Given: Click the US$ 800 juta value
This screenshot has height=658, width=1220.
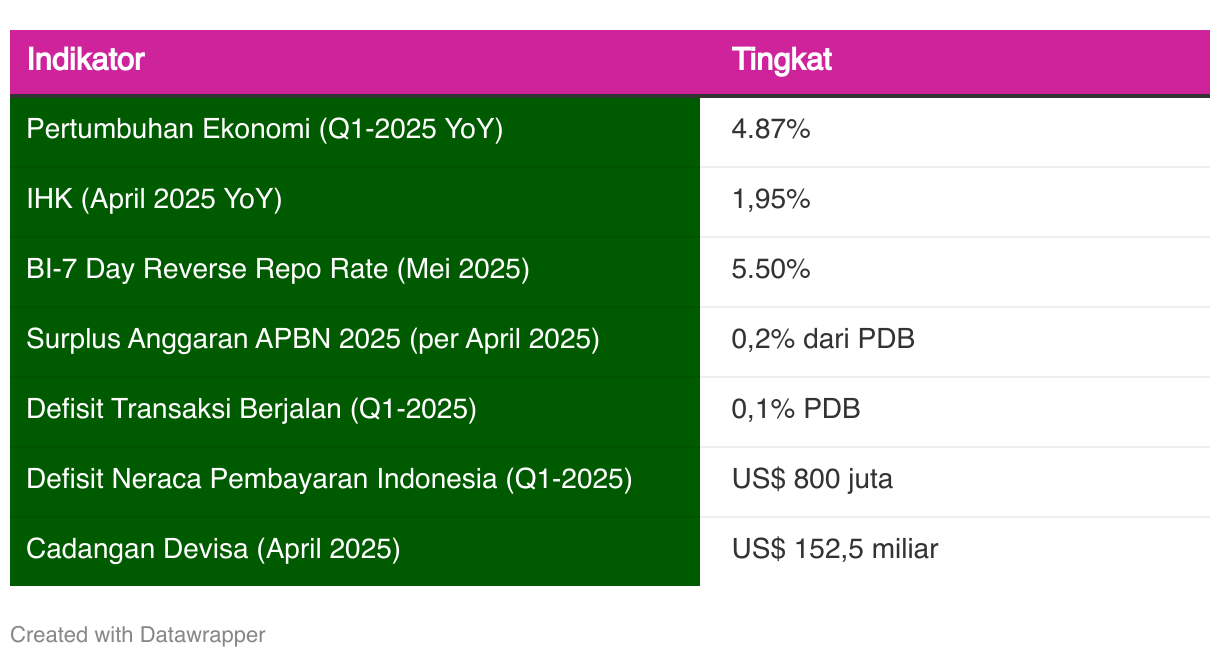Looking at the screenshot, I should click(812, 479).
